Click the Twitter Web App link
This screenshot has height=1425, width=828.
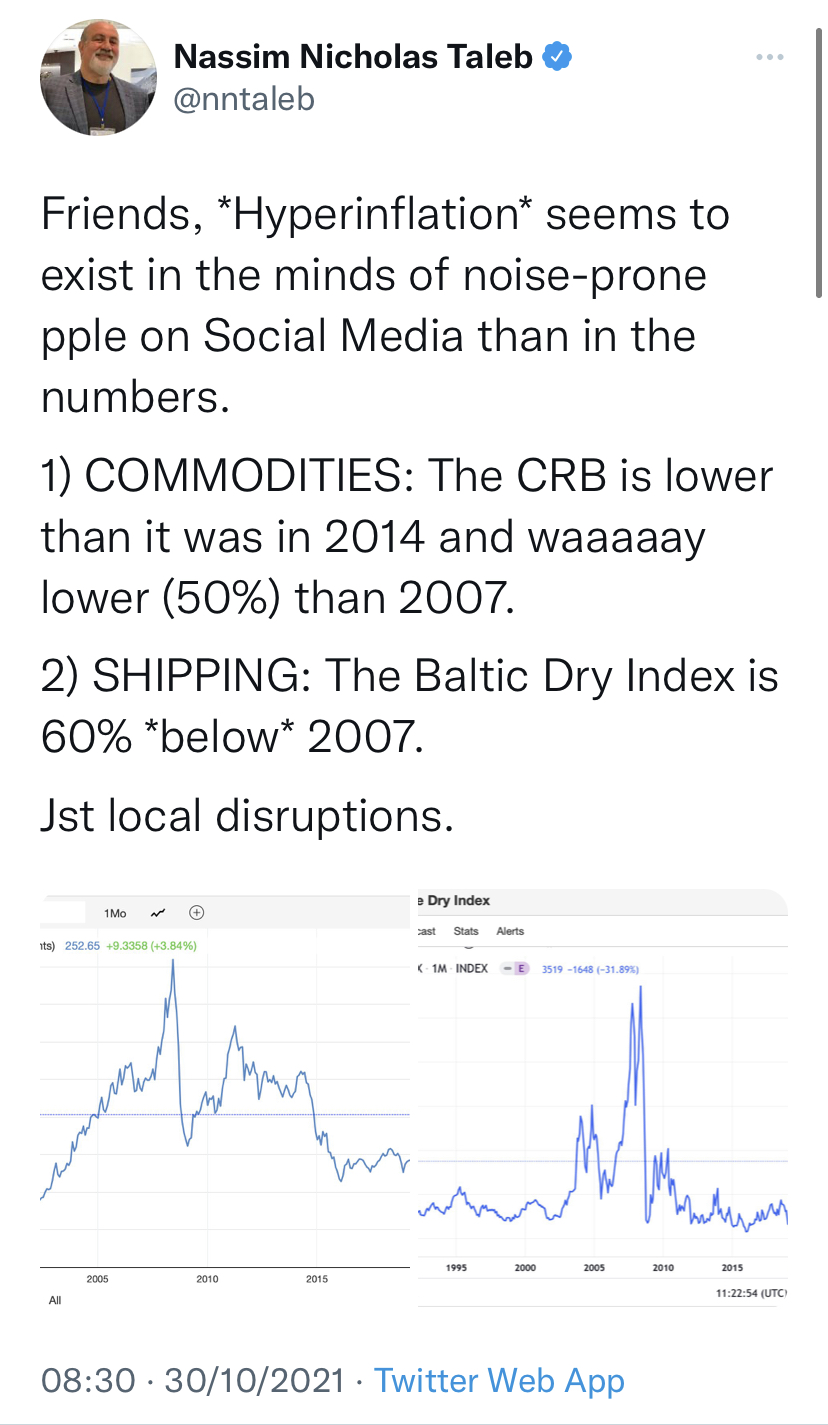[x=499, y=1381]
